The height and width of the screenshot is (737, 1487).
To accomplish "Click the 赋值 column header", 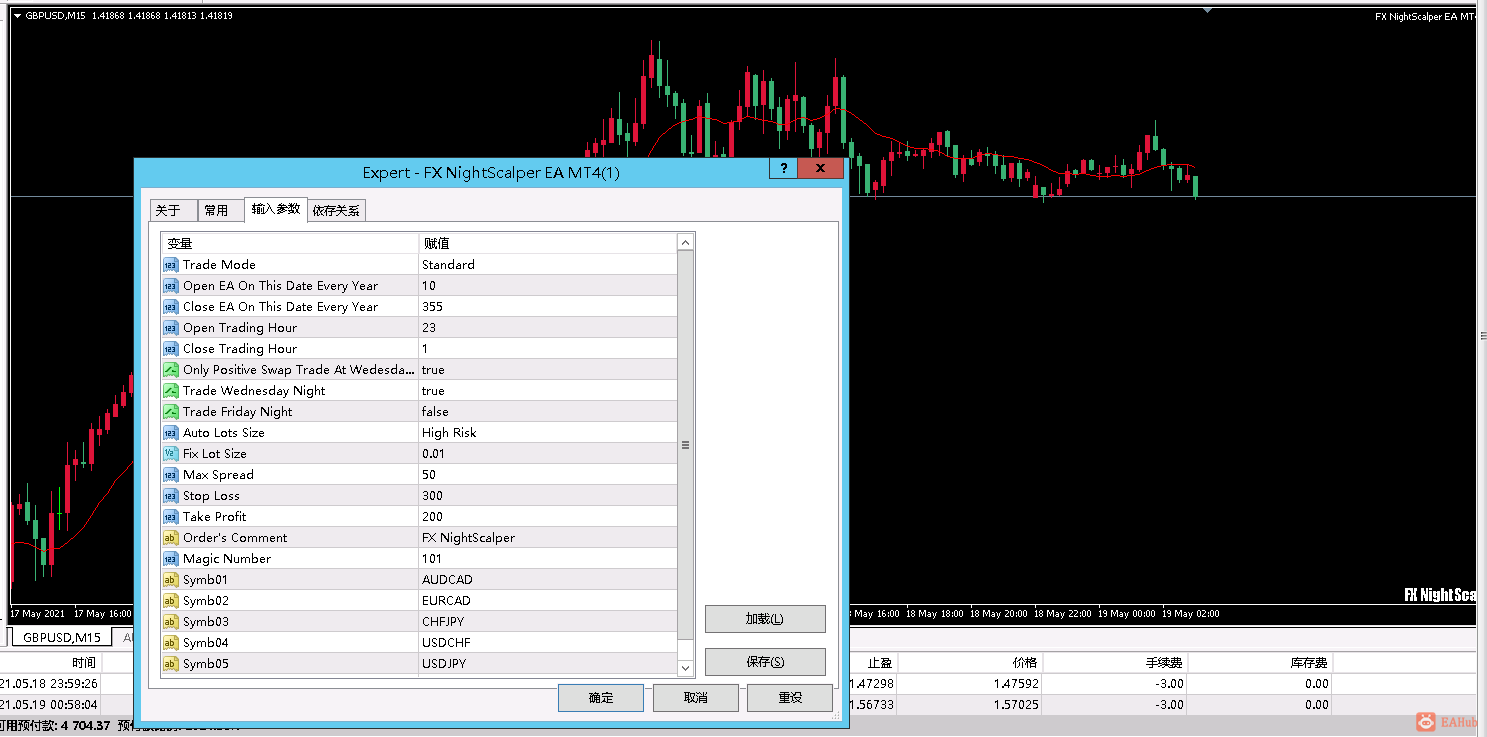I will click(x=548, y=243).
